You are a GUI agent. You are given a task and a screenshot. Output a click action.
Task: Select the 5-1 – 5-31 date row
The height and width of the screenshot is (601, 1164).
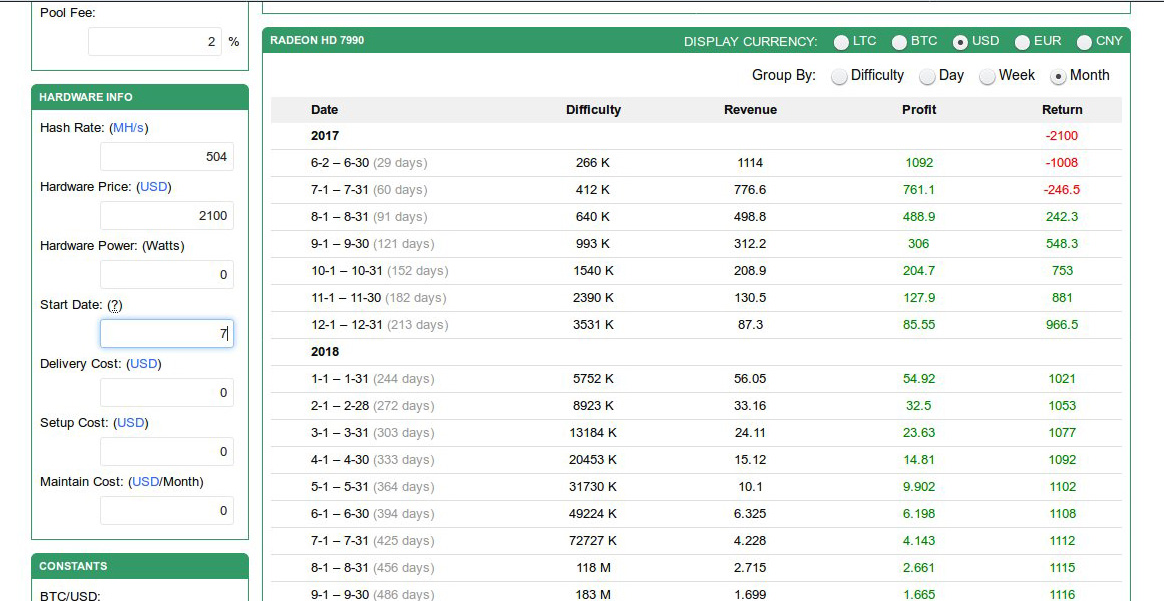click(x=696, y=487)
